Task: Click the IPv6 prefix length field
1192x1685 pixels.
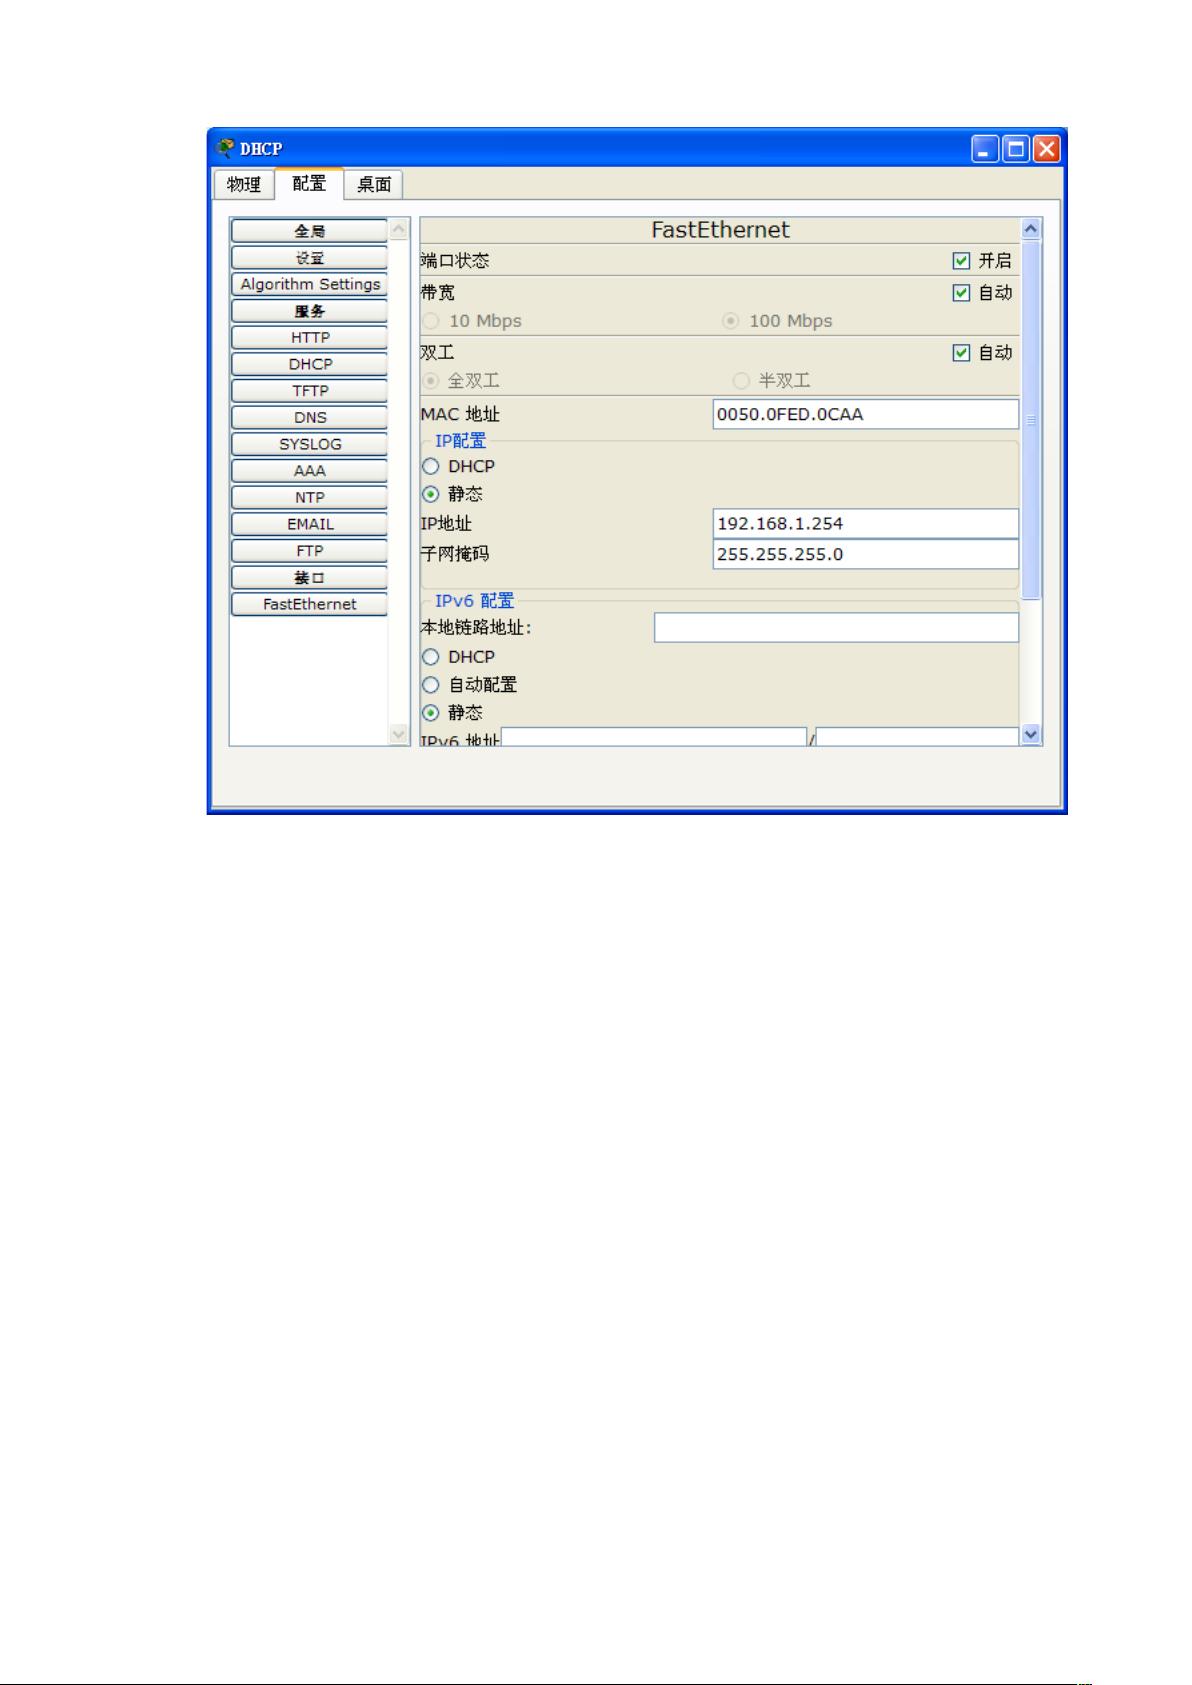Action: click(x=917, y=738)
